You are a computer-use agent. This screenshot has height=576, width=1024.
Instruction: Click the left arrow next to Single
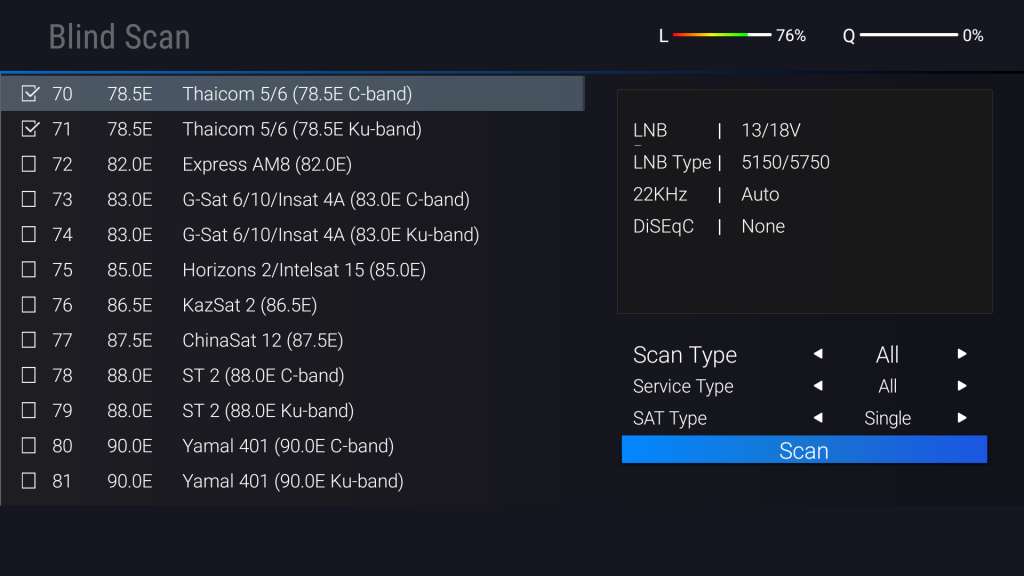pyautogui.click(x=817, y=418)
